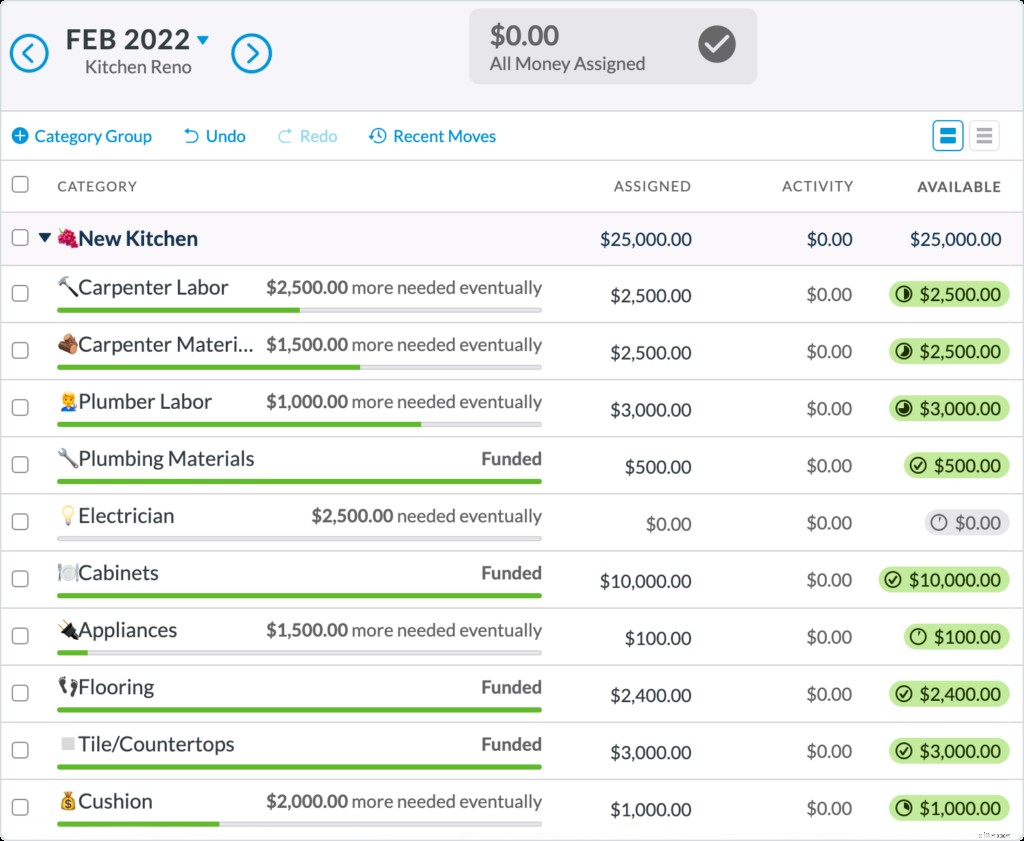The image size is (1024, 841).
Task: Add a new Category Group
Action: [x=82, y=136]
